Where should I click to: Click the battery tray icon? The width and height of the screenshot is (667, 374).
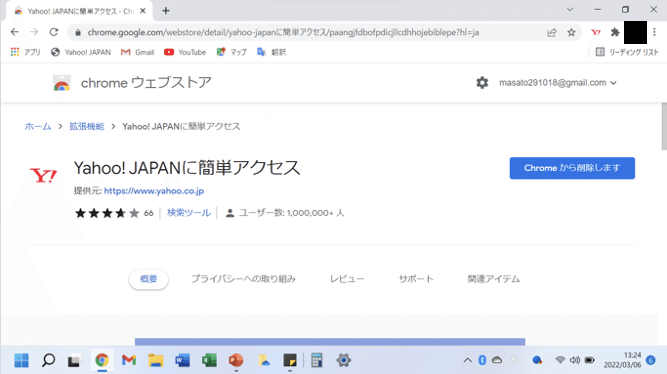[590, 360]
